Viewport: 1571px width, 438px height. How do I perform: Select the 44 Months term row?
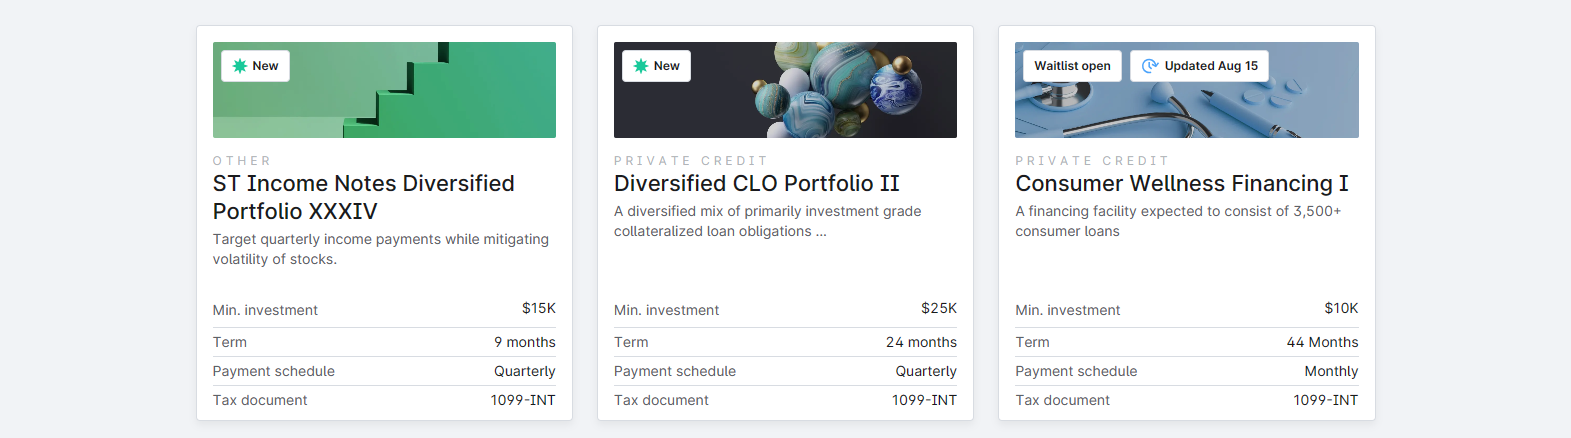pos(1187,342)
